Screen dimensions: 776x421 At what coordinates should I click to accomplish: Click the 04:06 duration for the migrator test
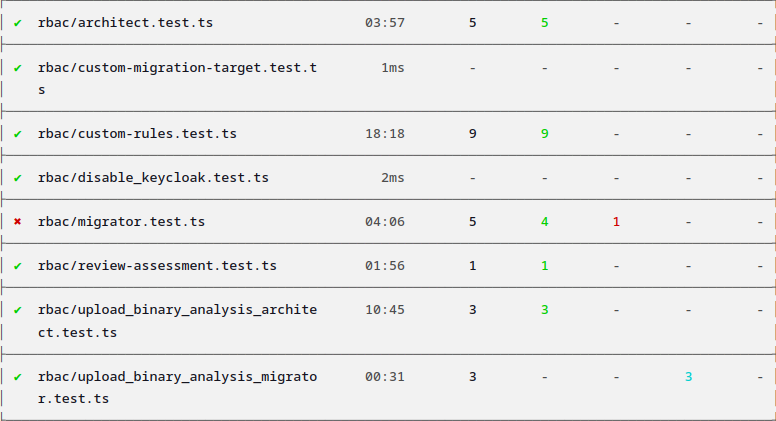385,221
